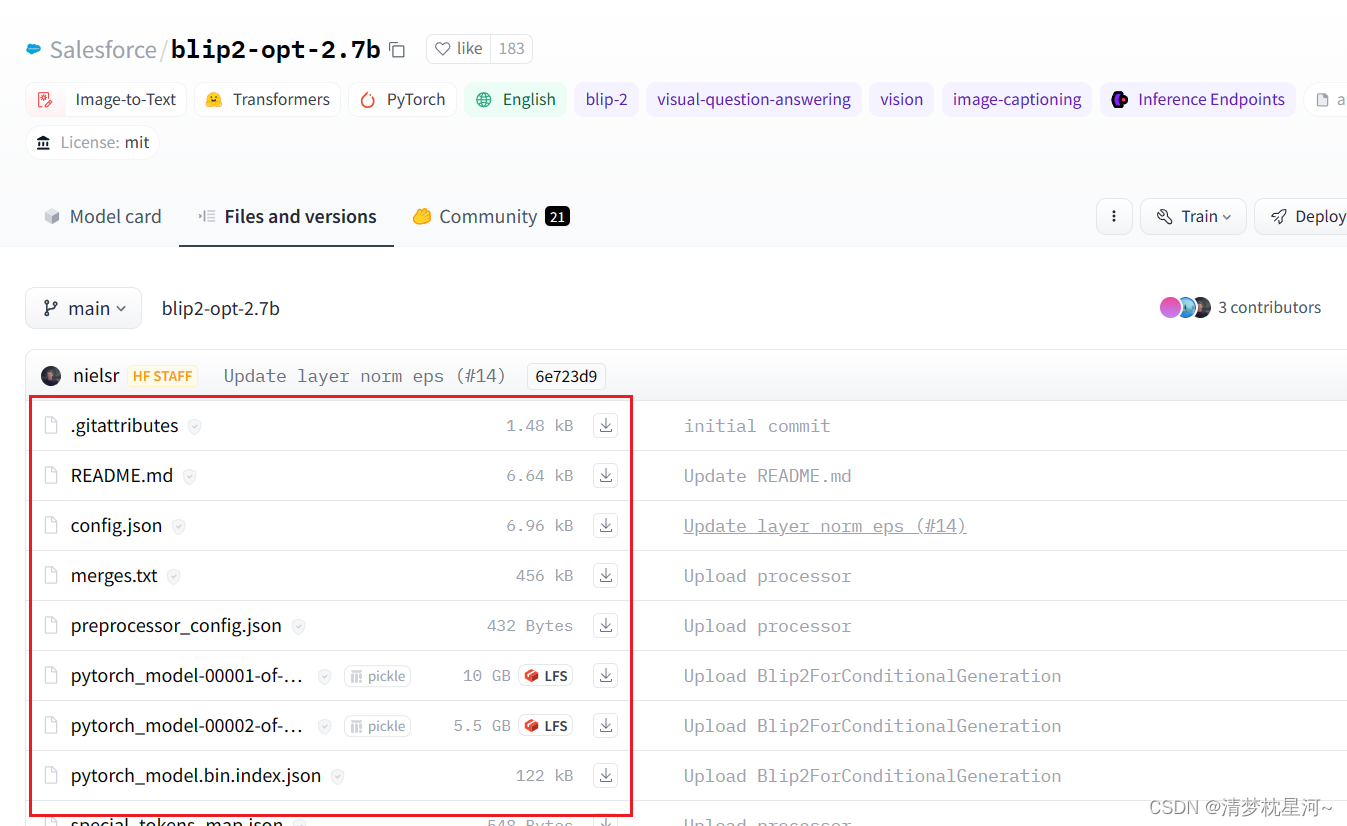Expand the Train dropdown

(1193, 216)
